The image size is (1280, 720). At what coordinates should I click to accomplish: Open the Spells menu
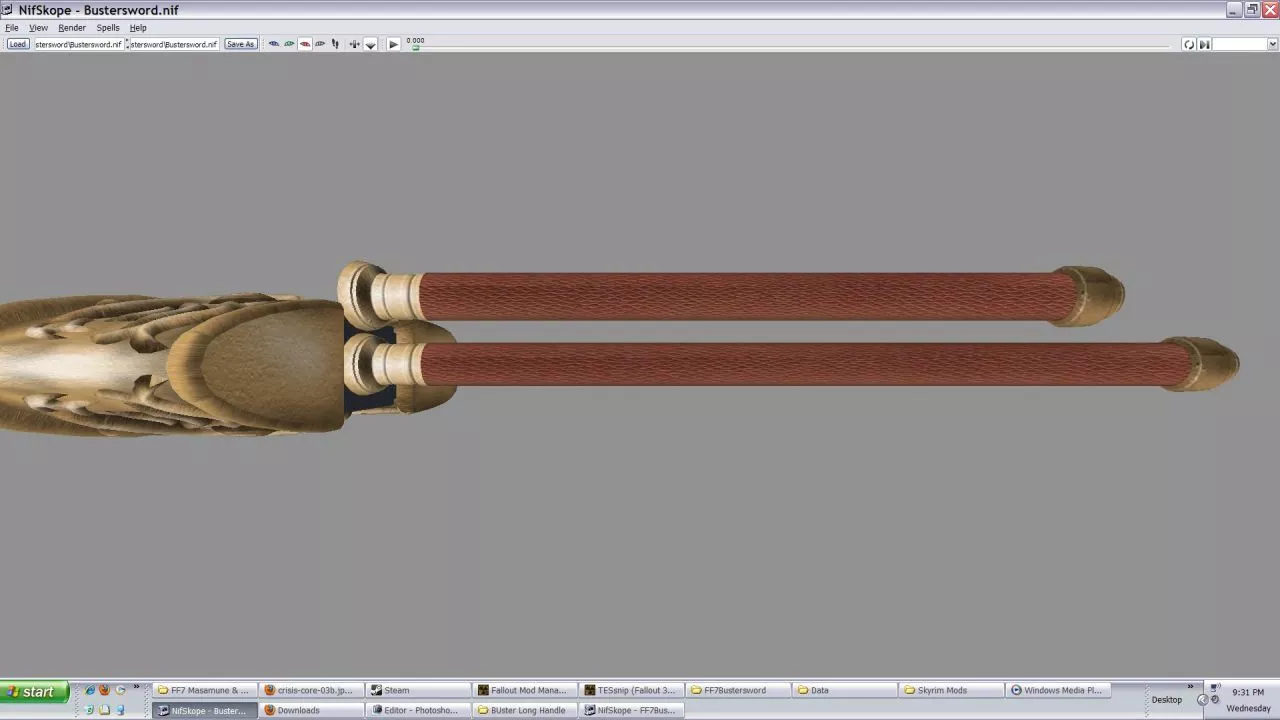(x=108, y=28)
